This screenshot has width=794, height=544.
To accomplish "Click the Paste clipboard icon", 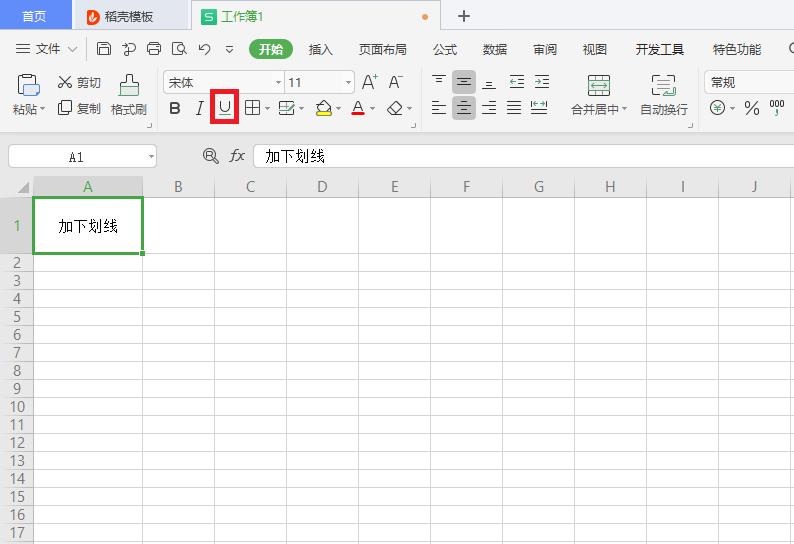I will pos(28,85).
